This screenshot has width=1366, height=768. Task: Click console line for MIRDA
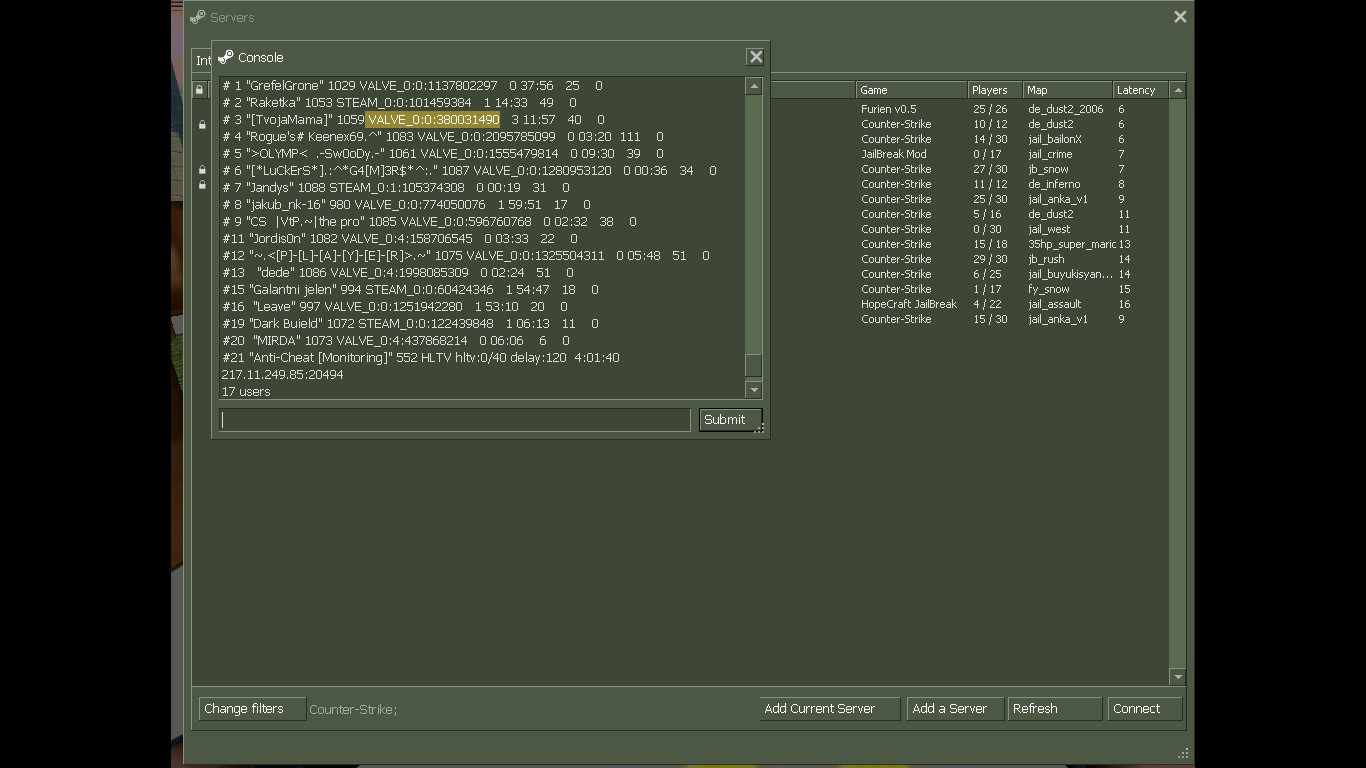(396, 341)
